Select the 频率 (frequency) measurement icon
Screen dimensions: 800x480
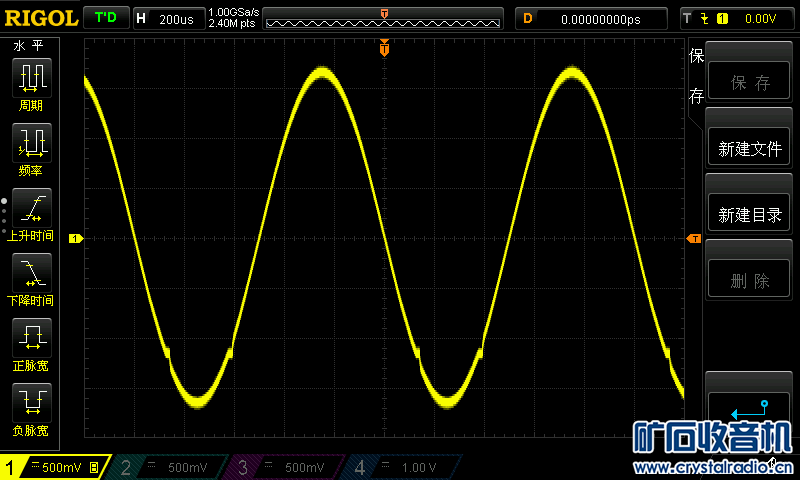coord(32,142)
